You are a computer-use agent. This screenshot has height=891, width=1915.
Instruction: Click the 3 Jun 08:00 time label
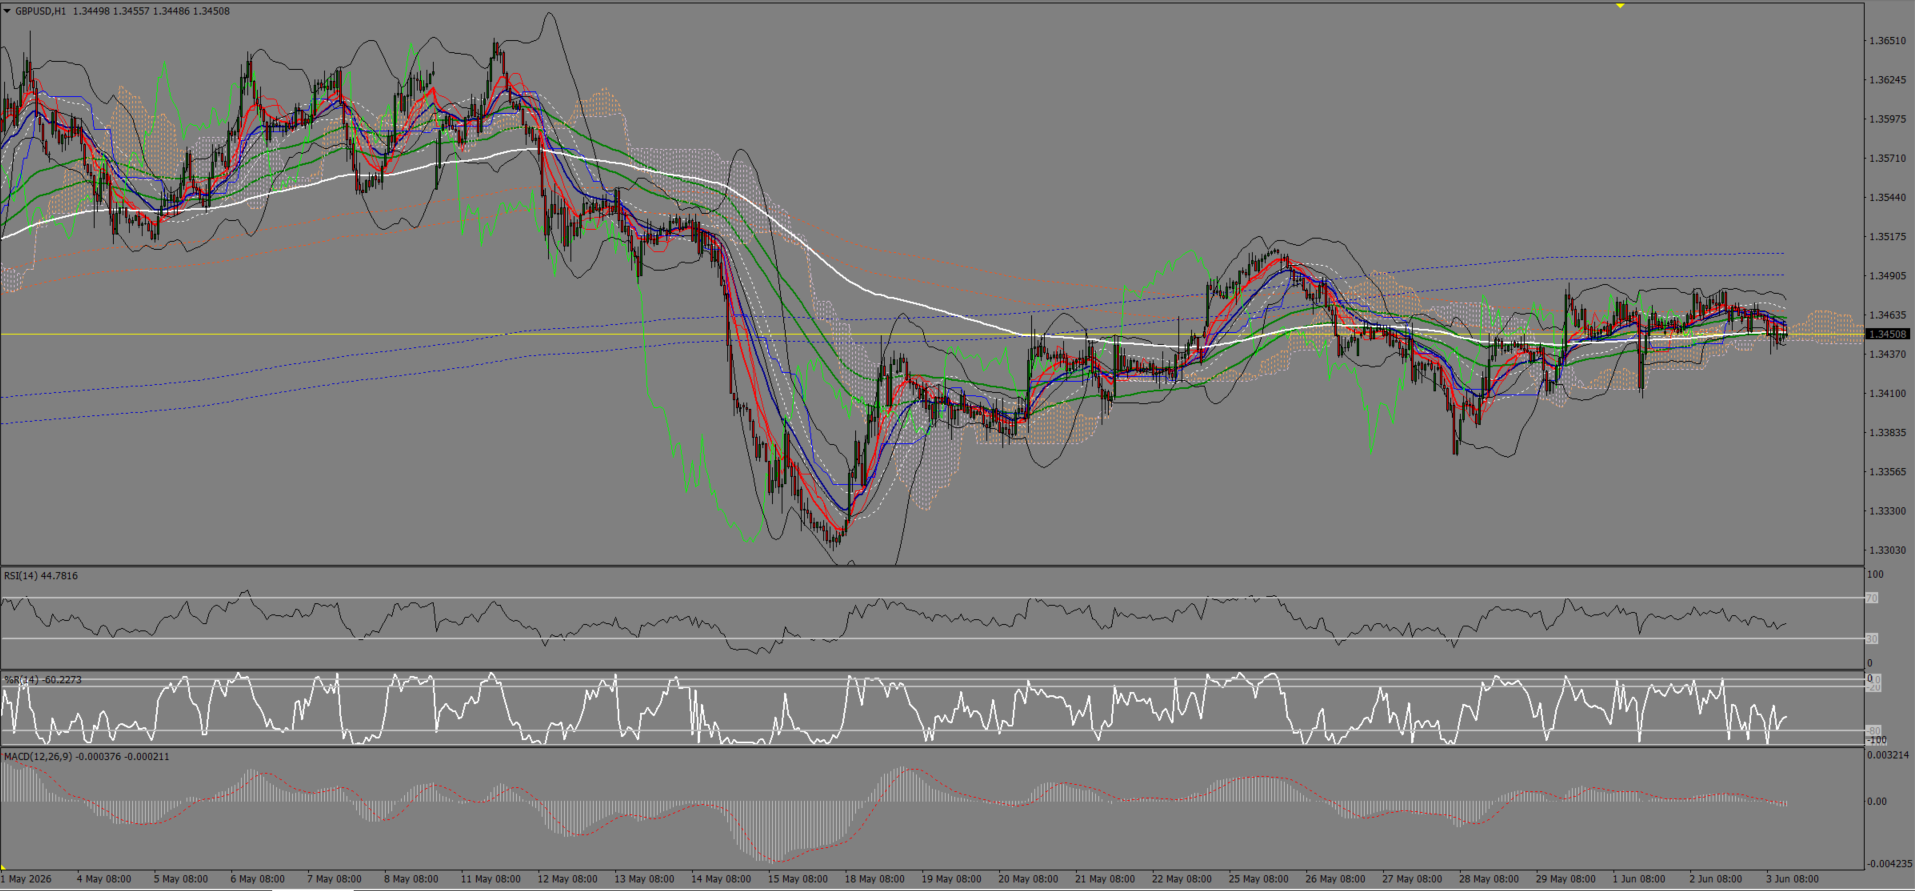pyautogui.click(x=1793, y=880)
